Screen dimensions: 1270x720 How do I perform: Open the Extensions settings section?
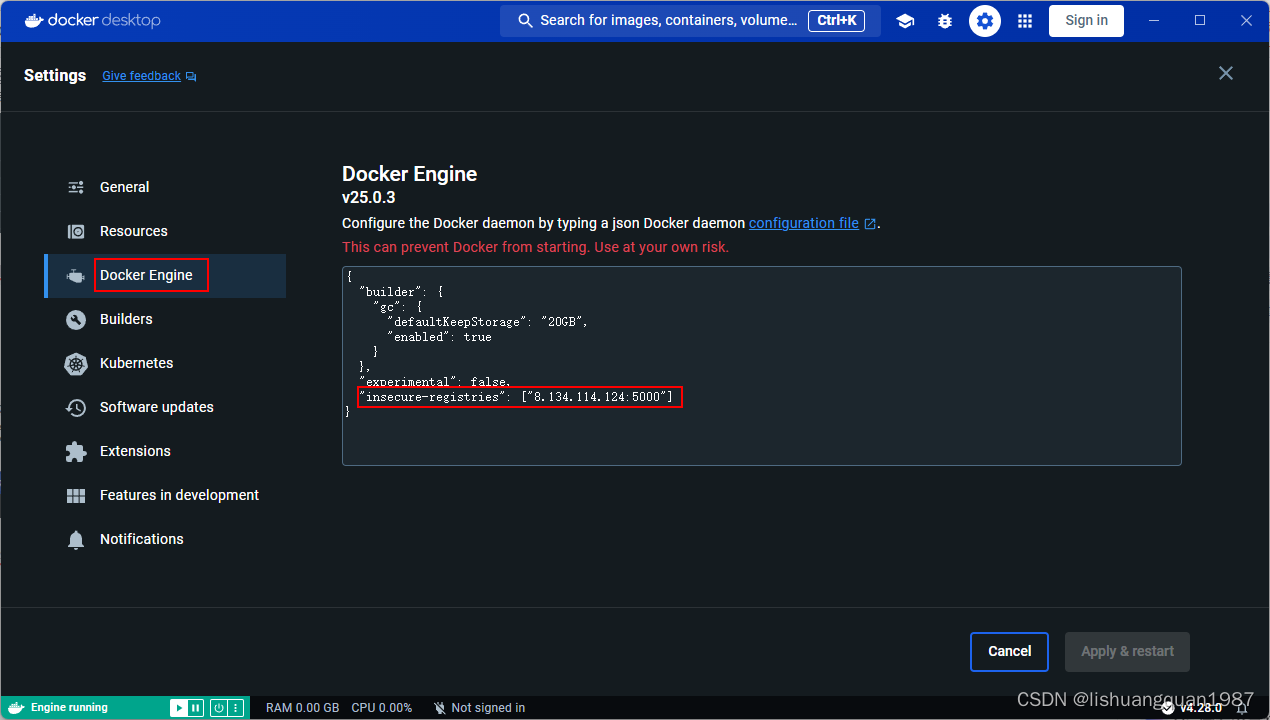(165, 451)
